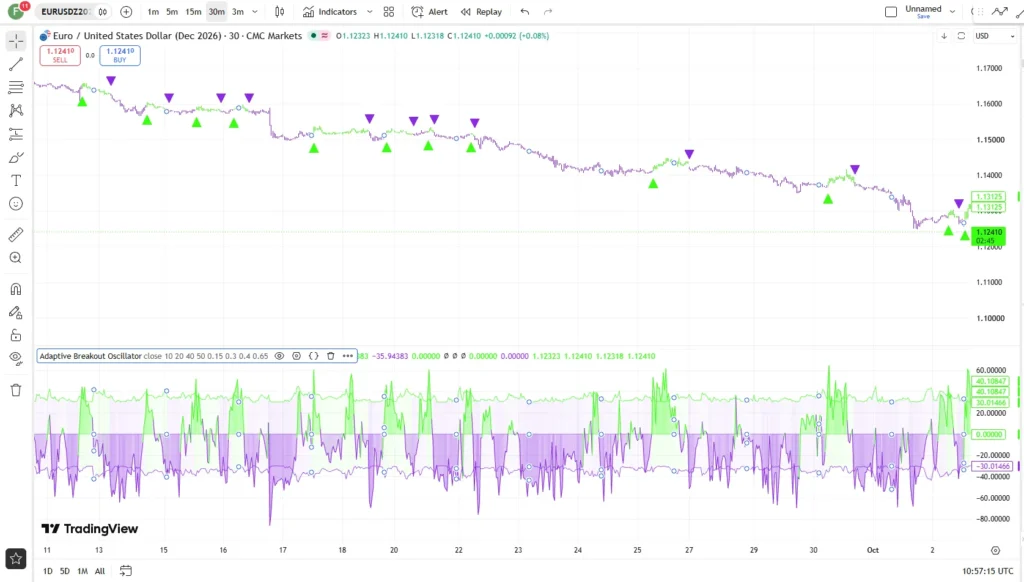Select the 1D date range
1024x582 pixels.
pos(48,571)
